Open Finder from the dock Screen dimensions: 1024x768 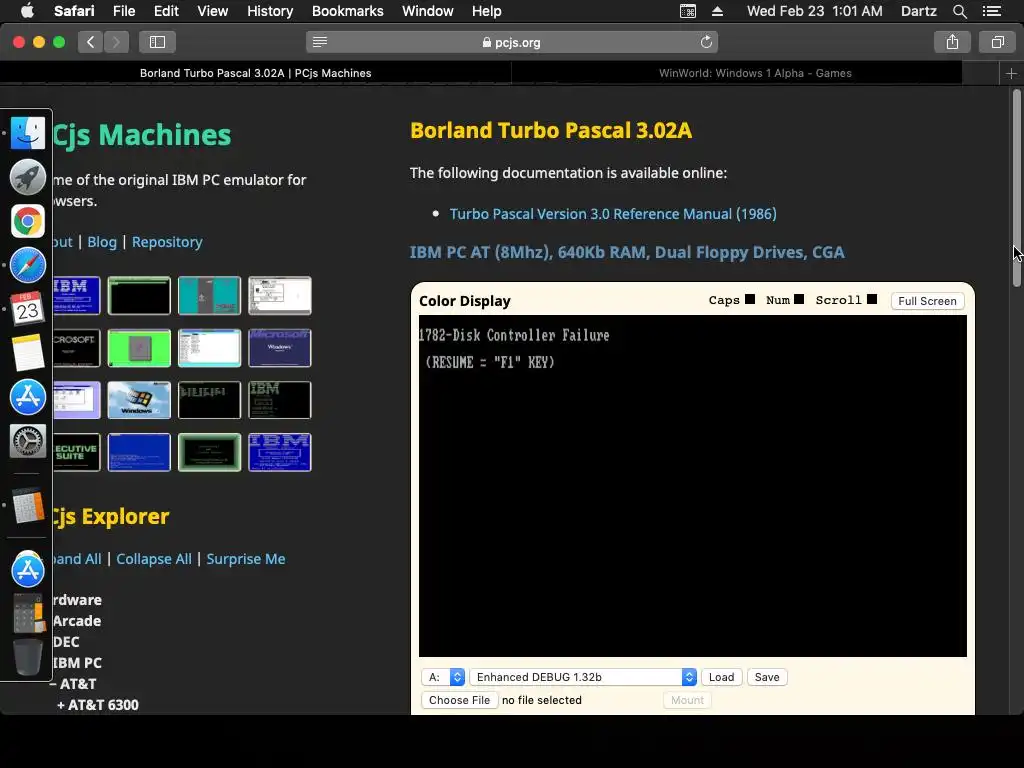click(x=27, y=133)
